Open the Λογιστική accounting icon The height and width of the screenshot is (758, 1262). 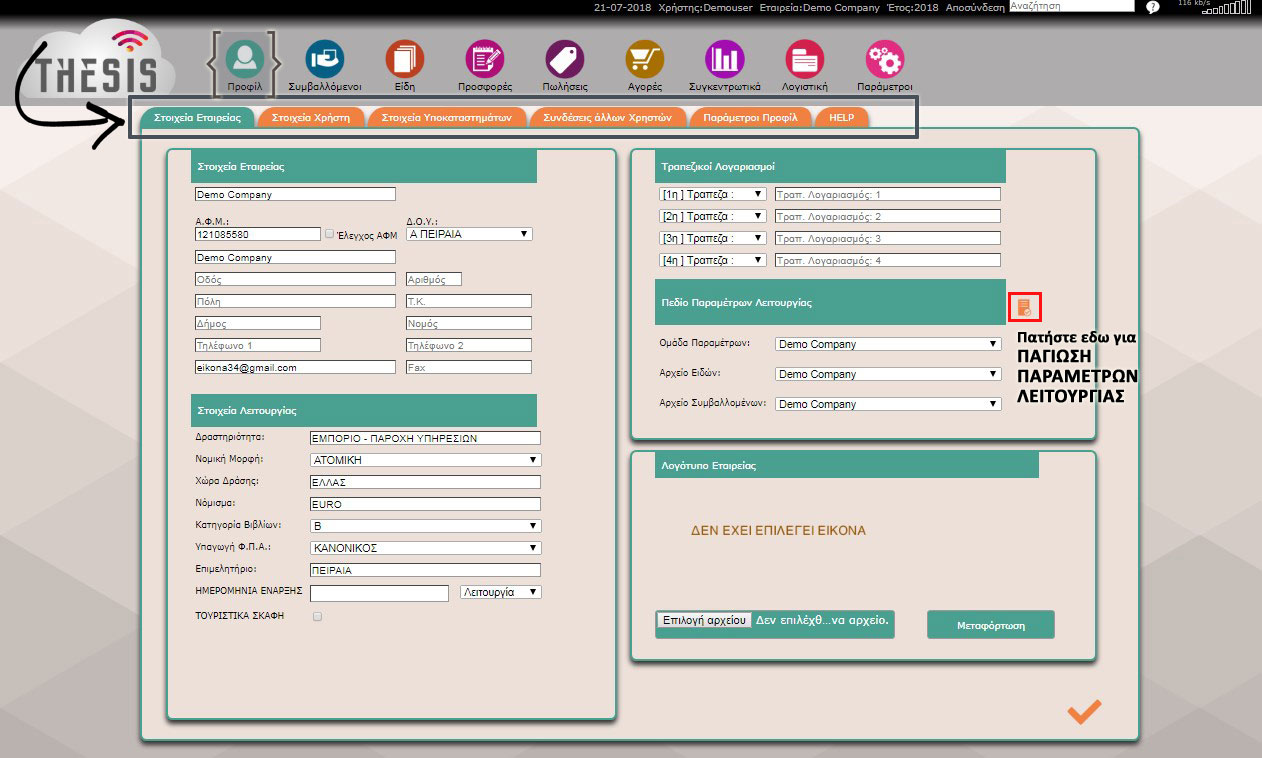804,60
